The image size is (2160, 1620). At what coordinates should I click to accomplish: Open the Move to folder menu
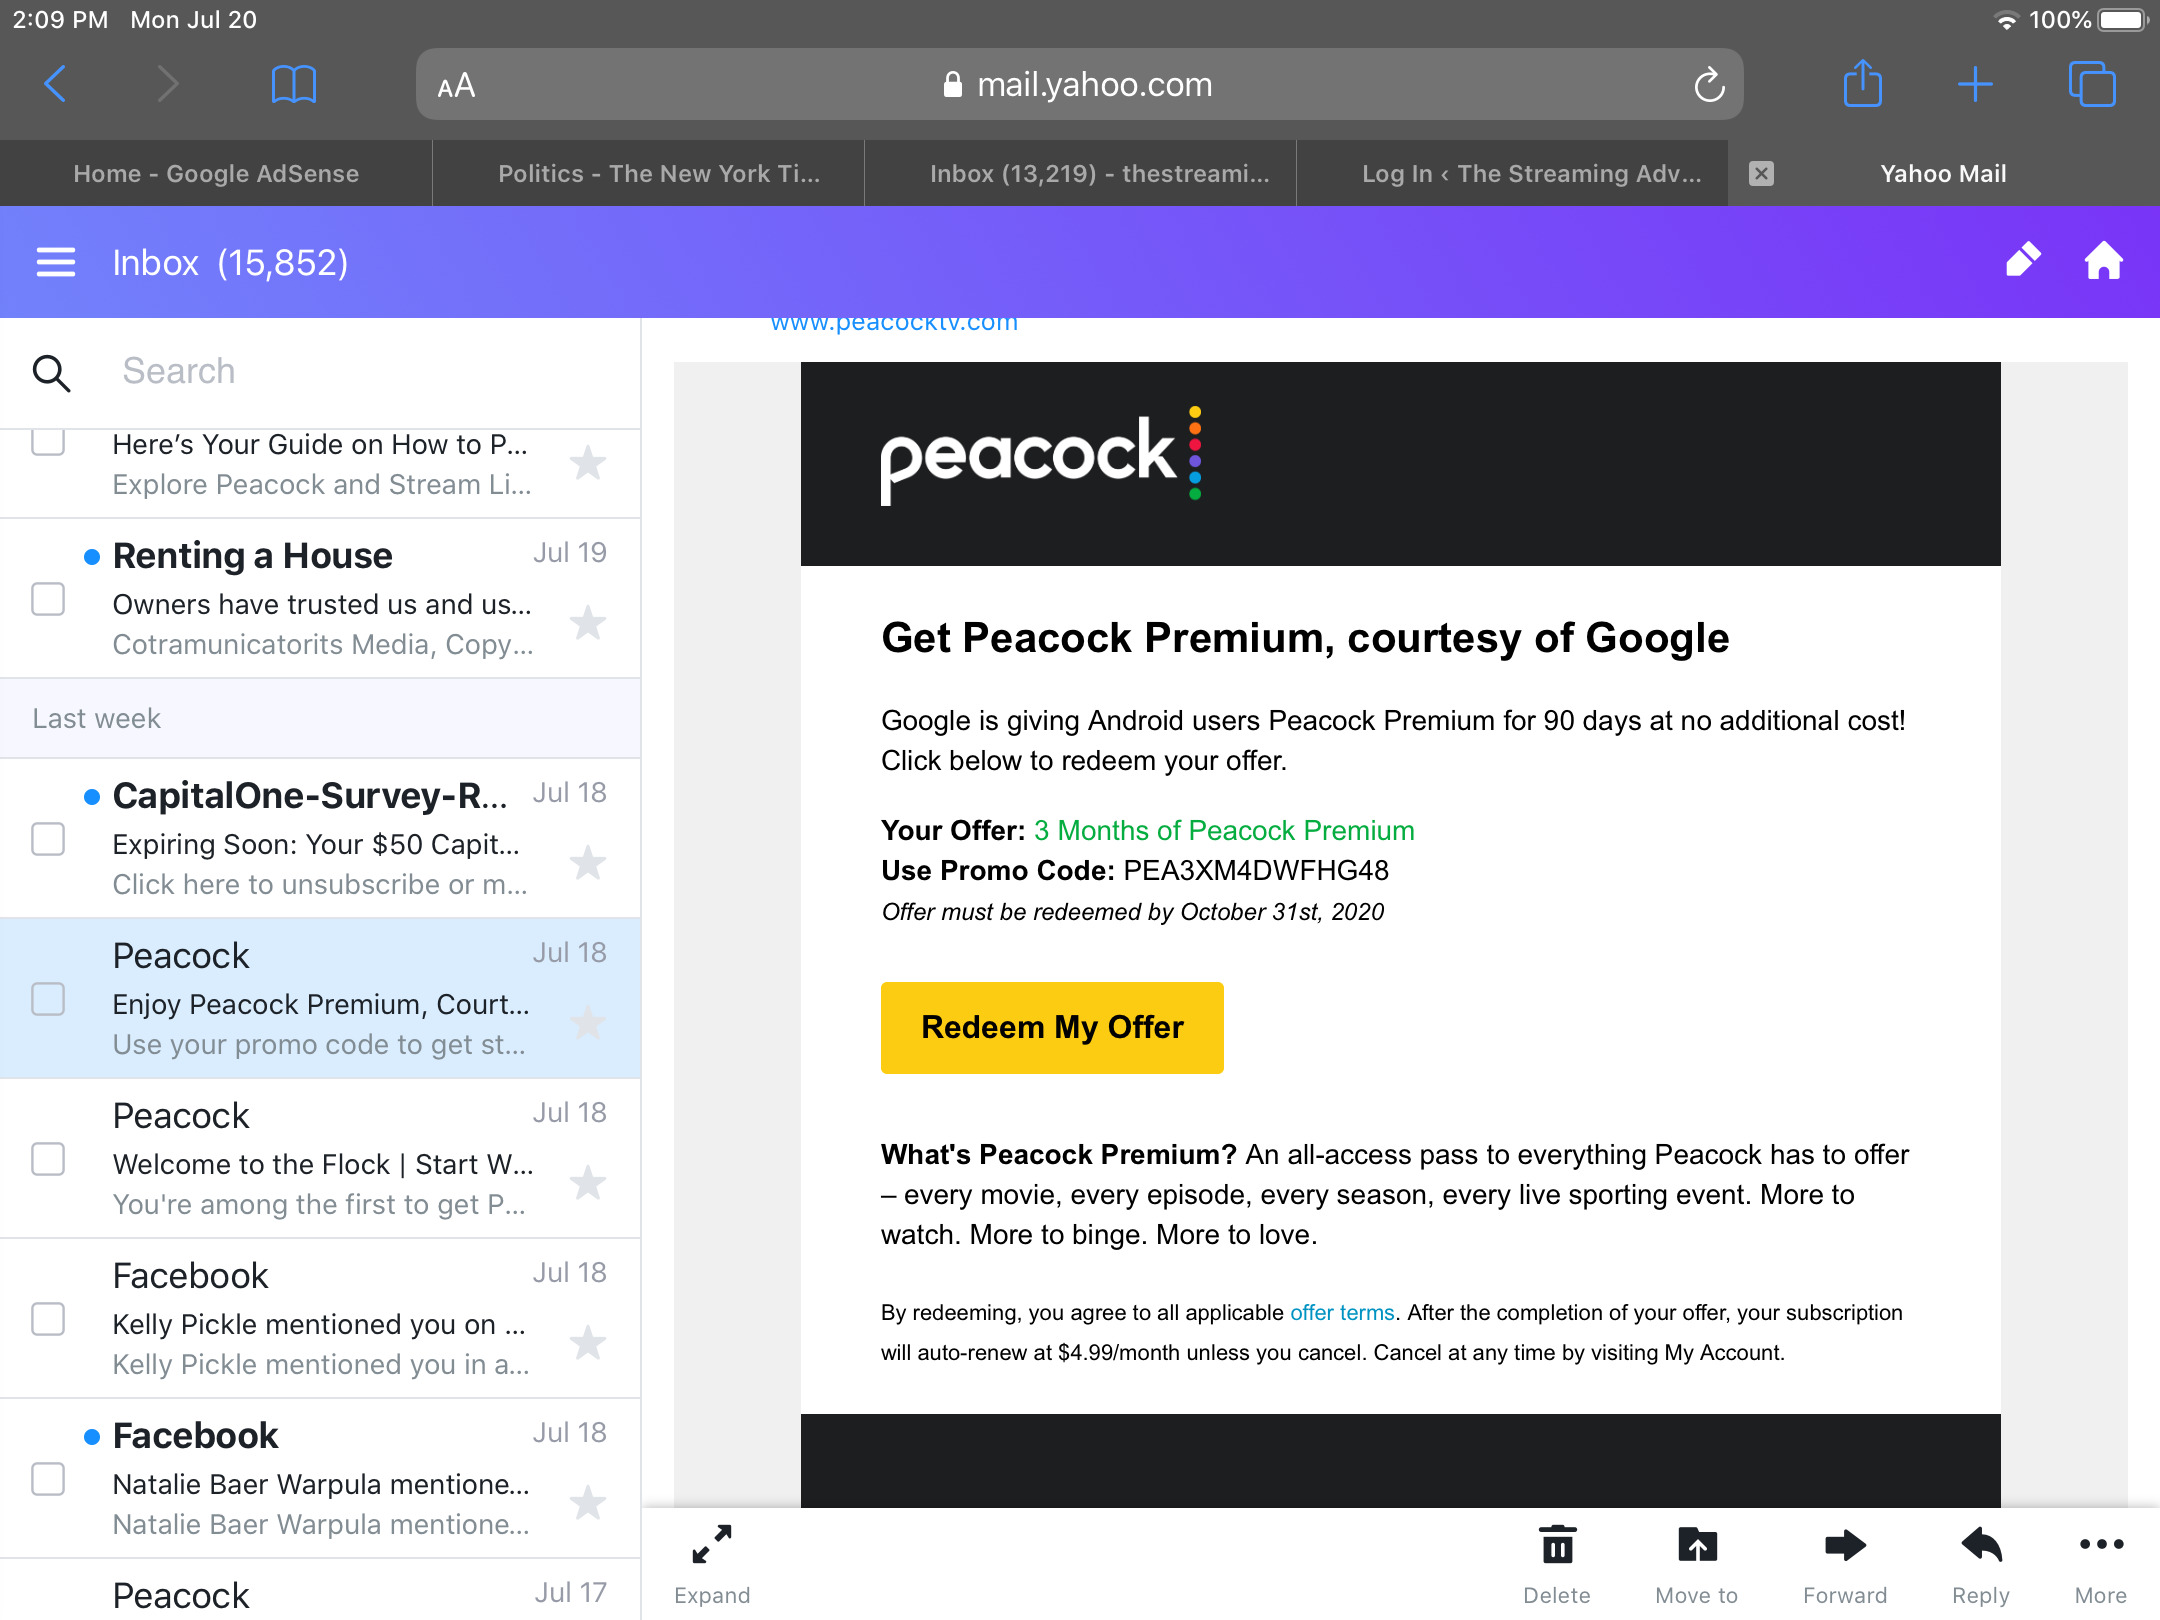click(x=1697, y=1565)
